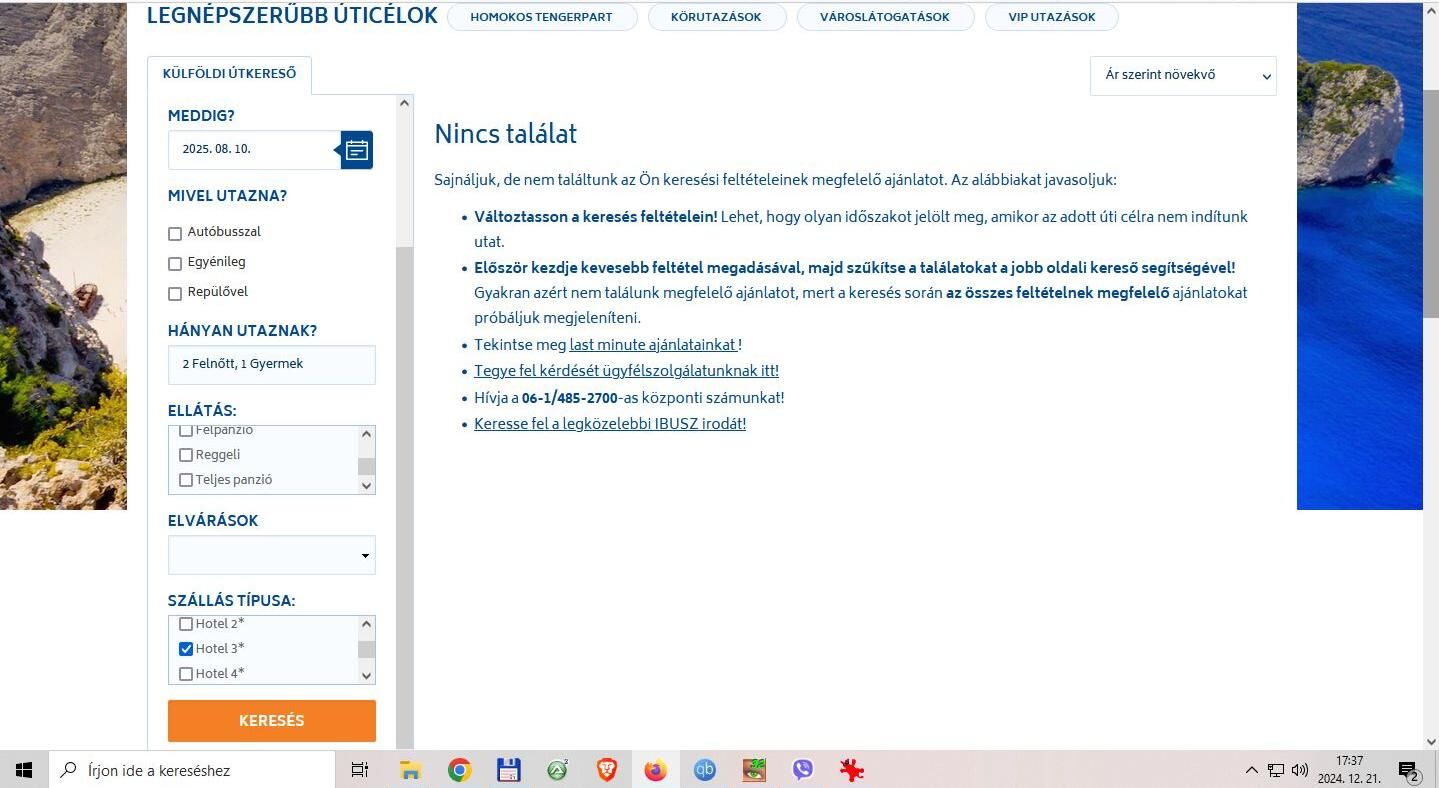The image size is (1439, 788).
Task: Click the SZÁLLÁS TÍPUSA list up arrow
Action: 366,624
